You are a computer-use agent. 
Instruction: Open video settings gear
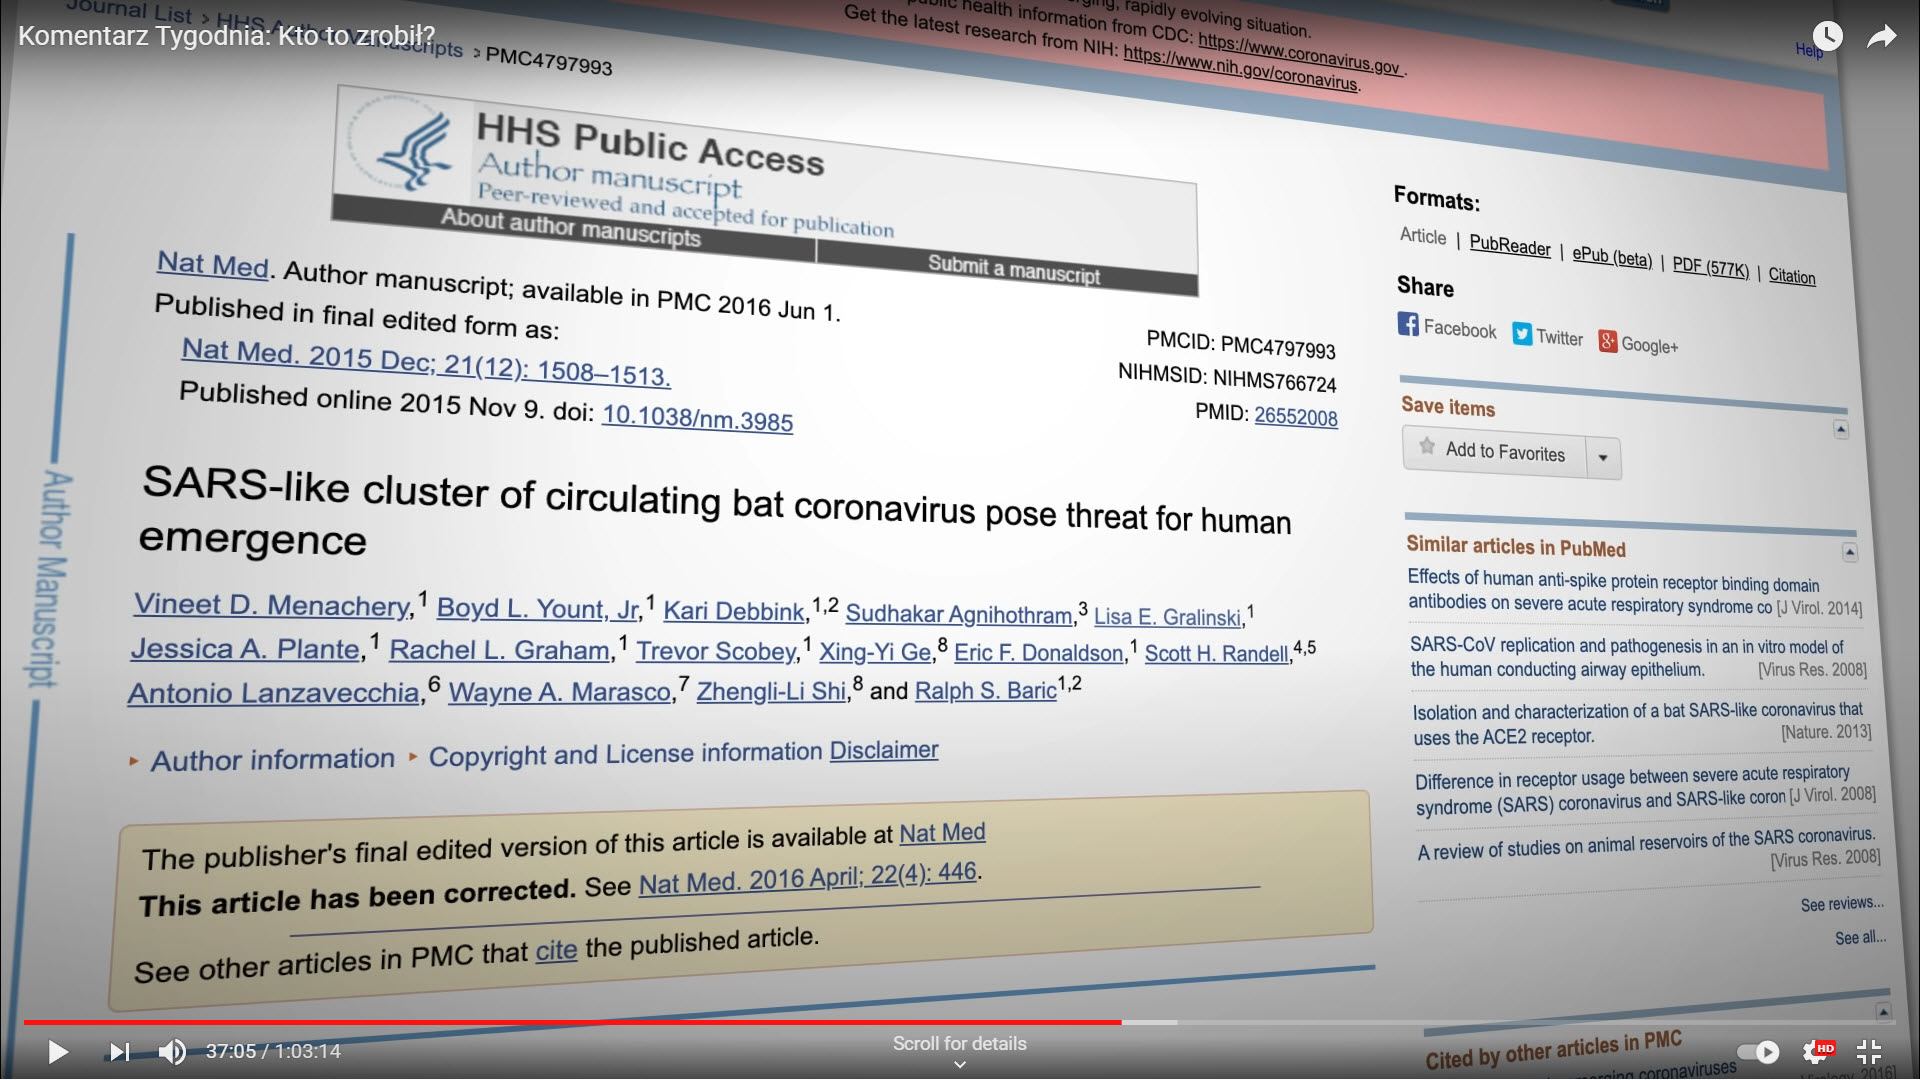1815,1052
